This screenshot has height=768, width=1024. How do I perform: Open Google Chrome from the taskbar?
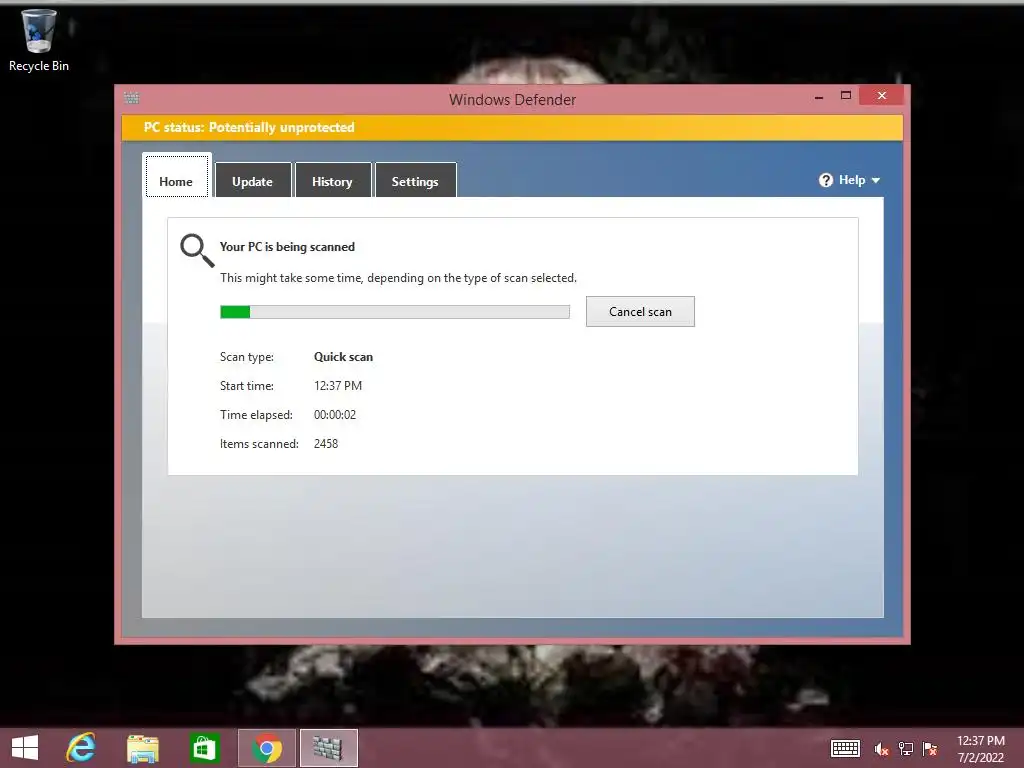coord(266,748)
